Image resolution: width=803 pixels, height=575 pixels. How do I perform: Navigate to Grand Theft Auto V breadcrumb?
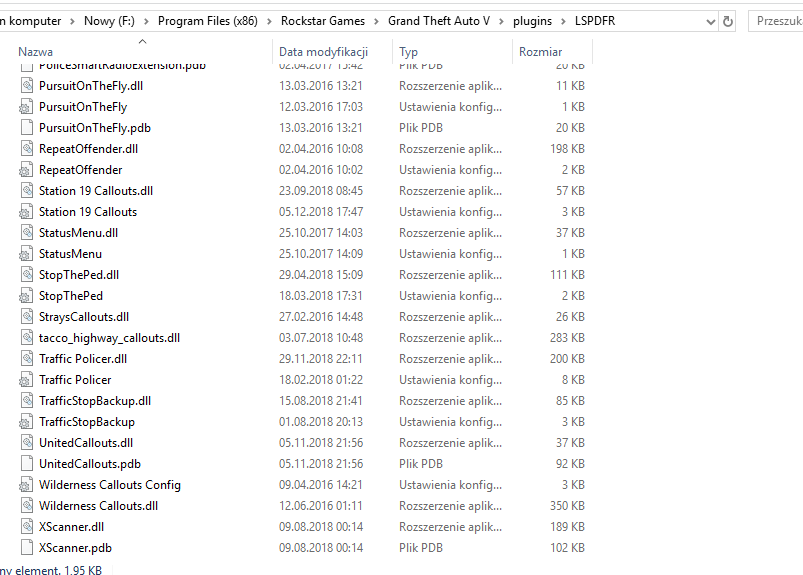pos(439,21)
